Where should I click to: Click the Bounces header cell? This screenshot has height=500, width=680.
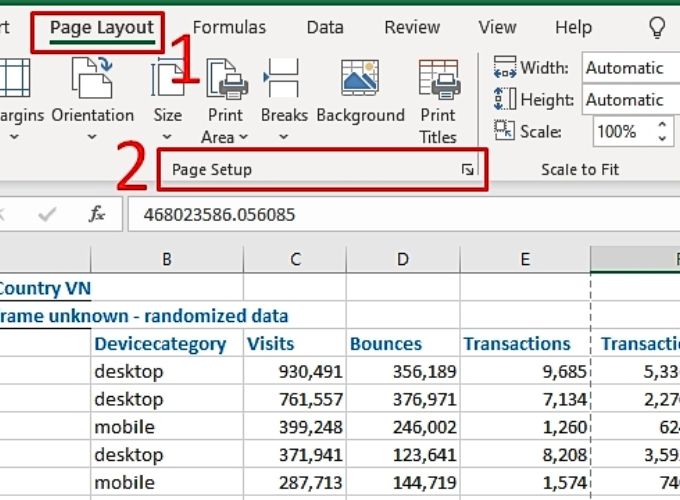pyautogui.click(x=403, y=343)
